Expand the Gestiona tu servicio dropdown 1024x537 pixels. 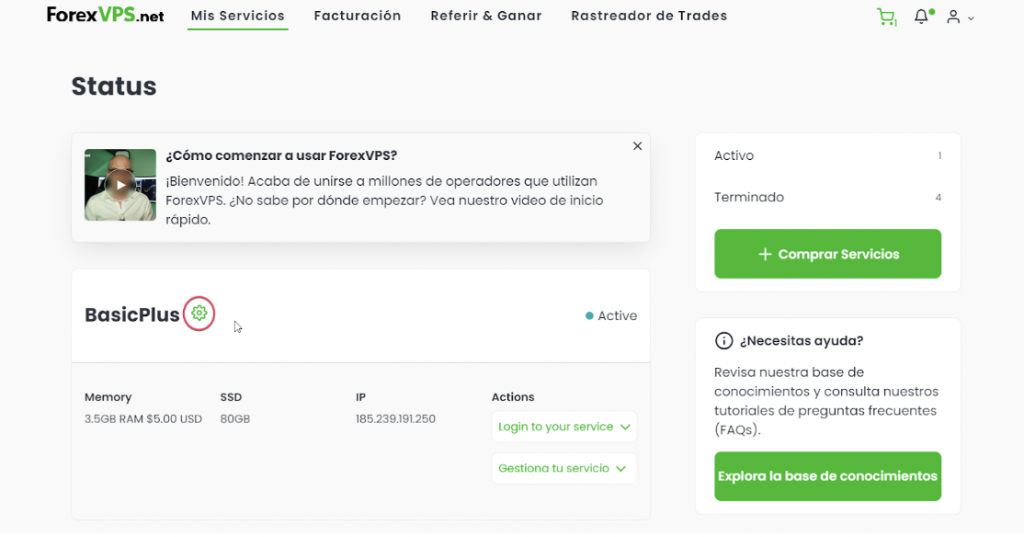[564, 468]
